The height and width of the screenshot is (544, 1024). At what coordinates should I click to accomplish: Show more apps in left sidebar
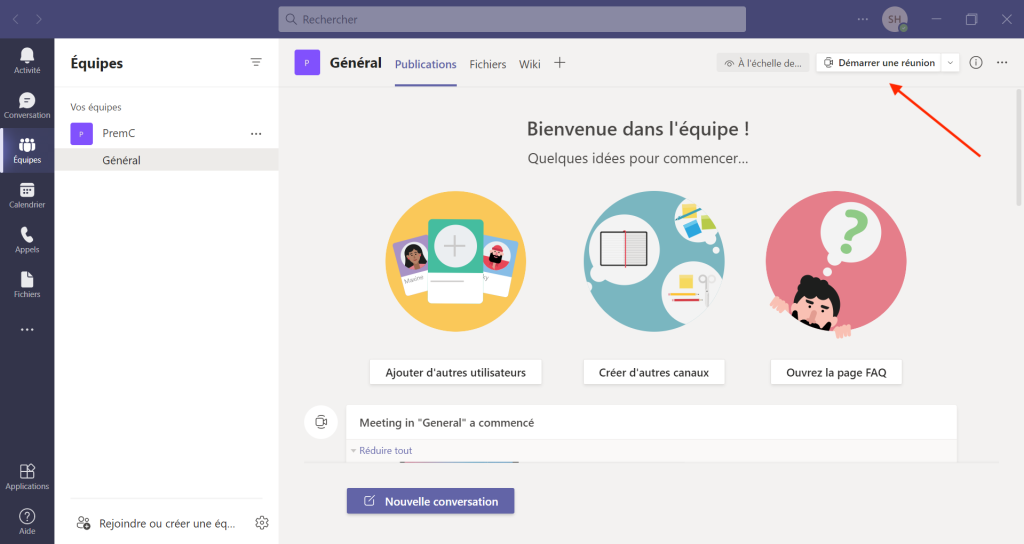pyautogui.click(x=27, y=330)
